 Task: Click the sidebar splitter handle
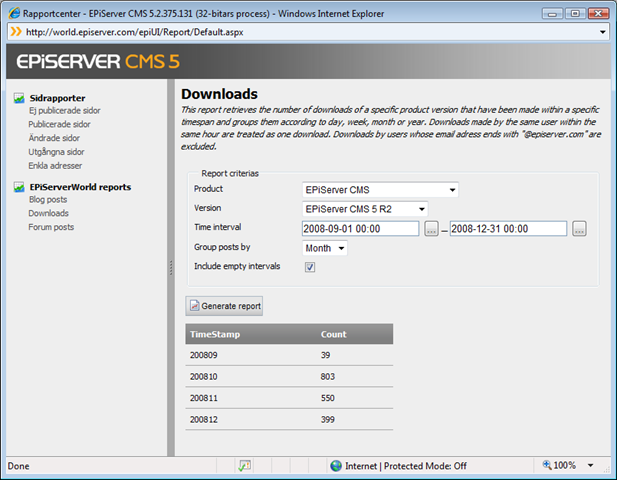169,267
